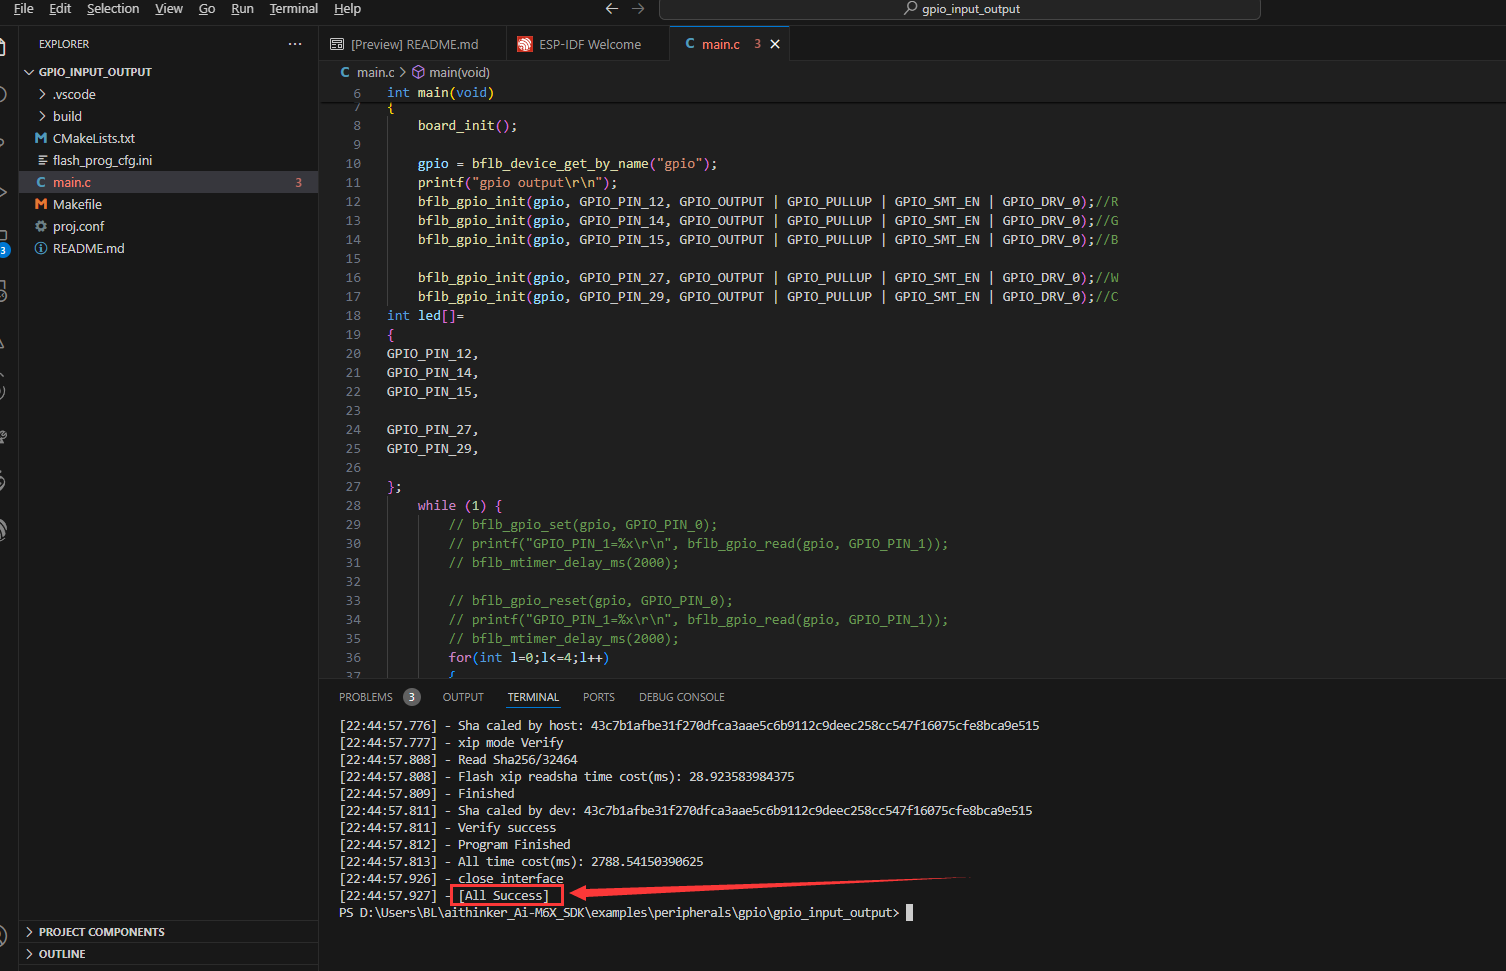Open the Terminal menu in menu bar
The image size is (1506, 971).
[294, 8]
